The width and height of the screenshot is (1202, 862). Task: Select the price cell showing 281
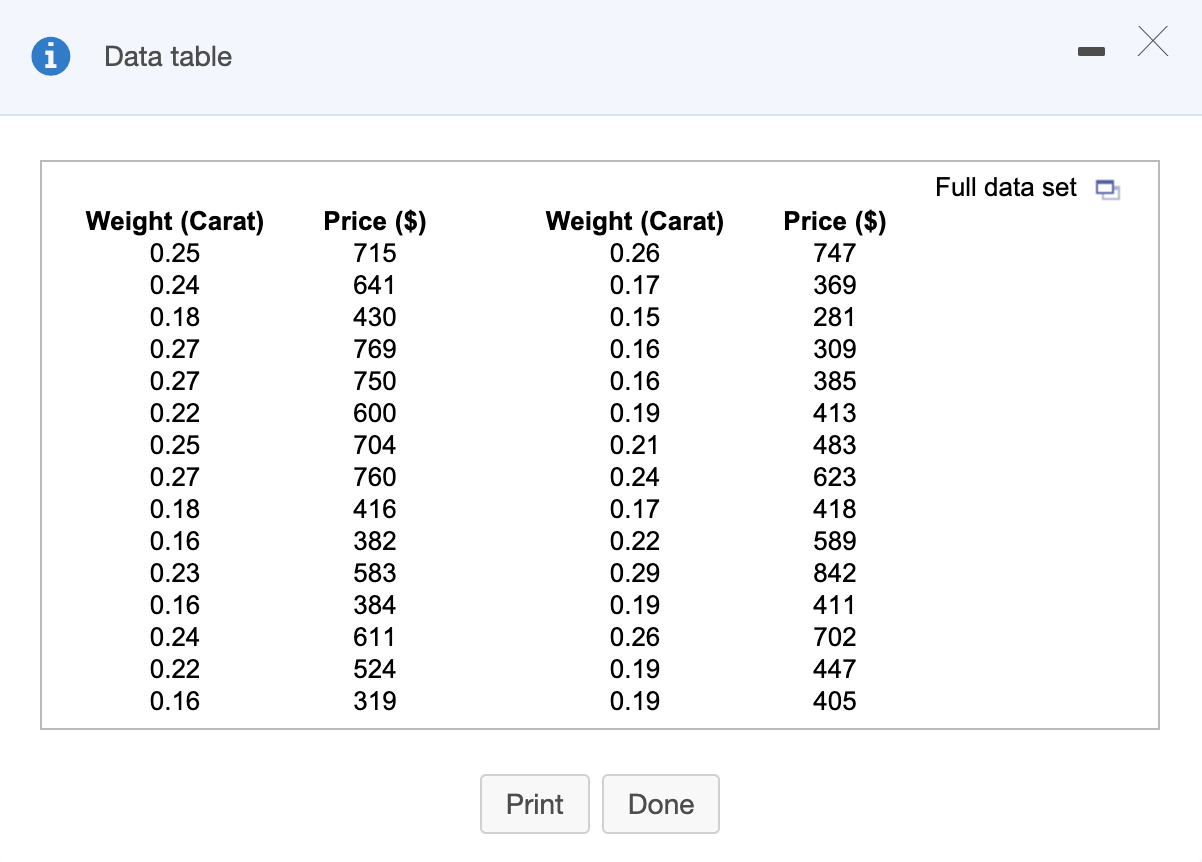[834, 317]
